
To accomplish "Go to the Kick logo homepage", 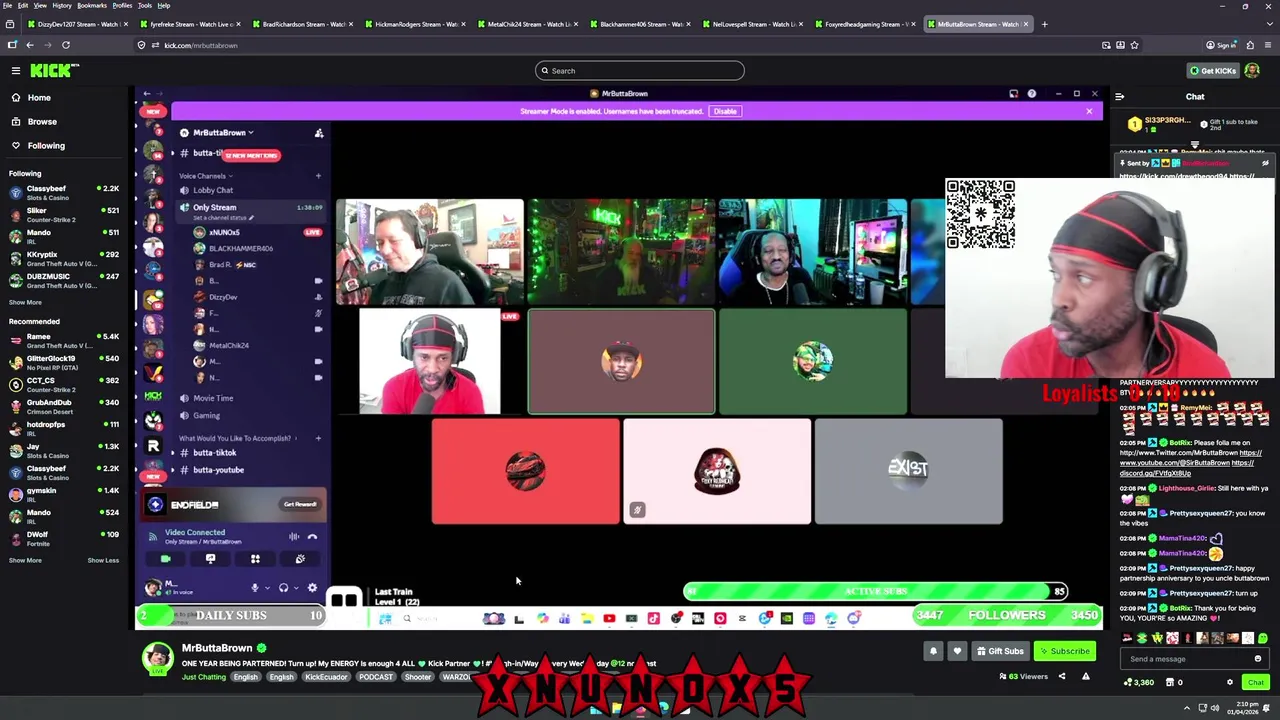I will [x=54, y=70].
